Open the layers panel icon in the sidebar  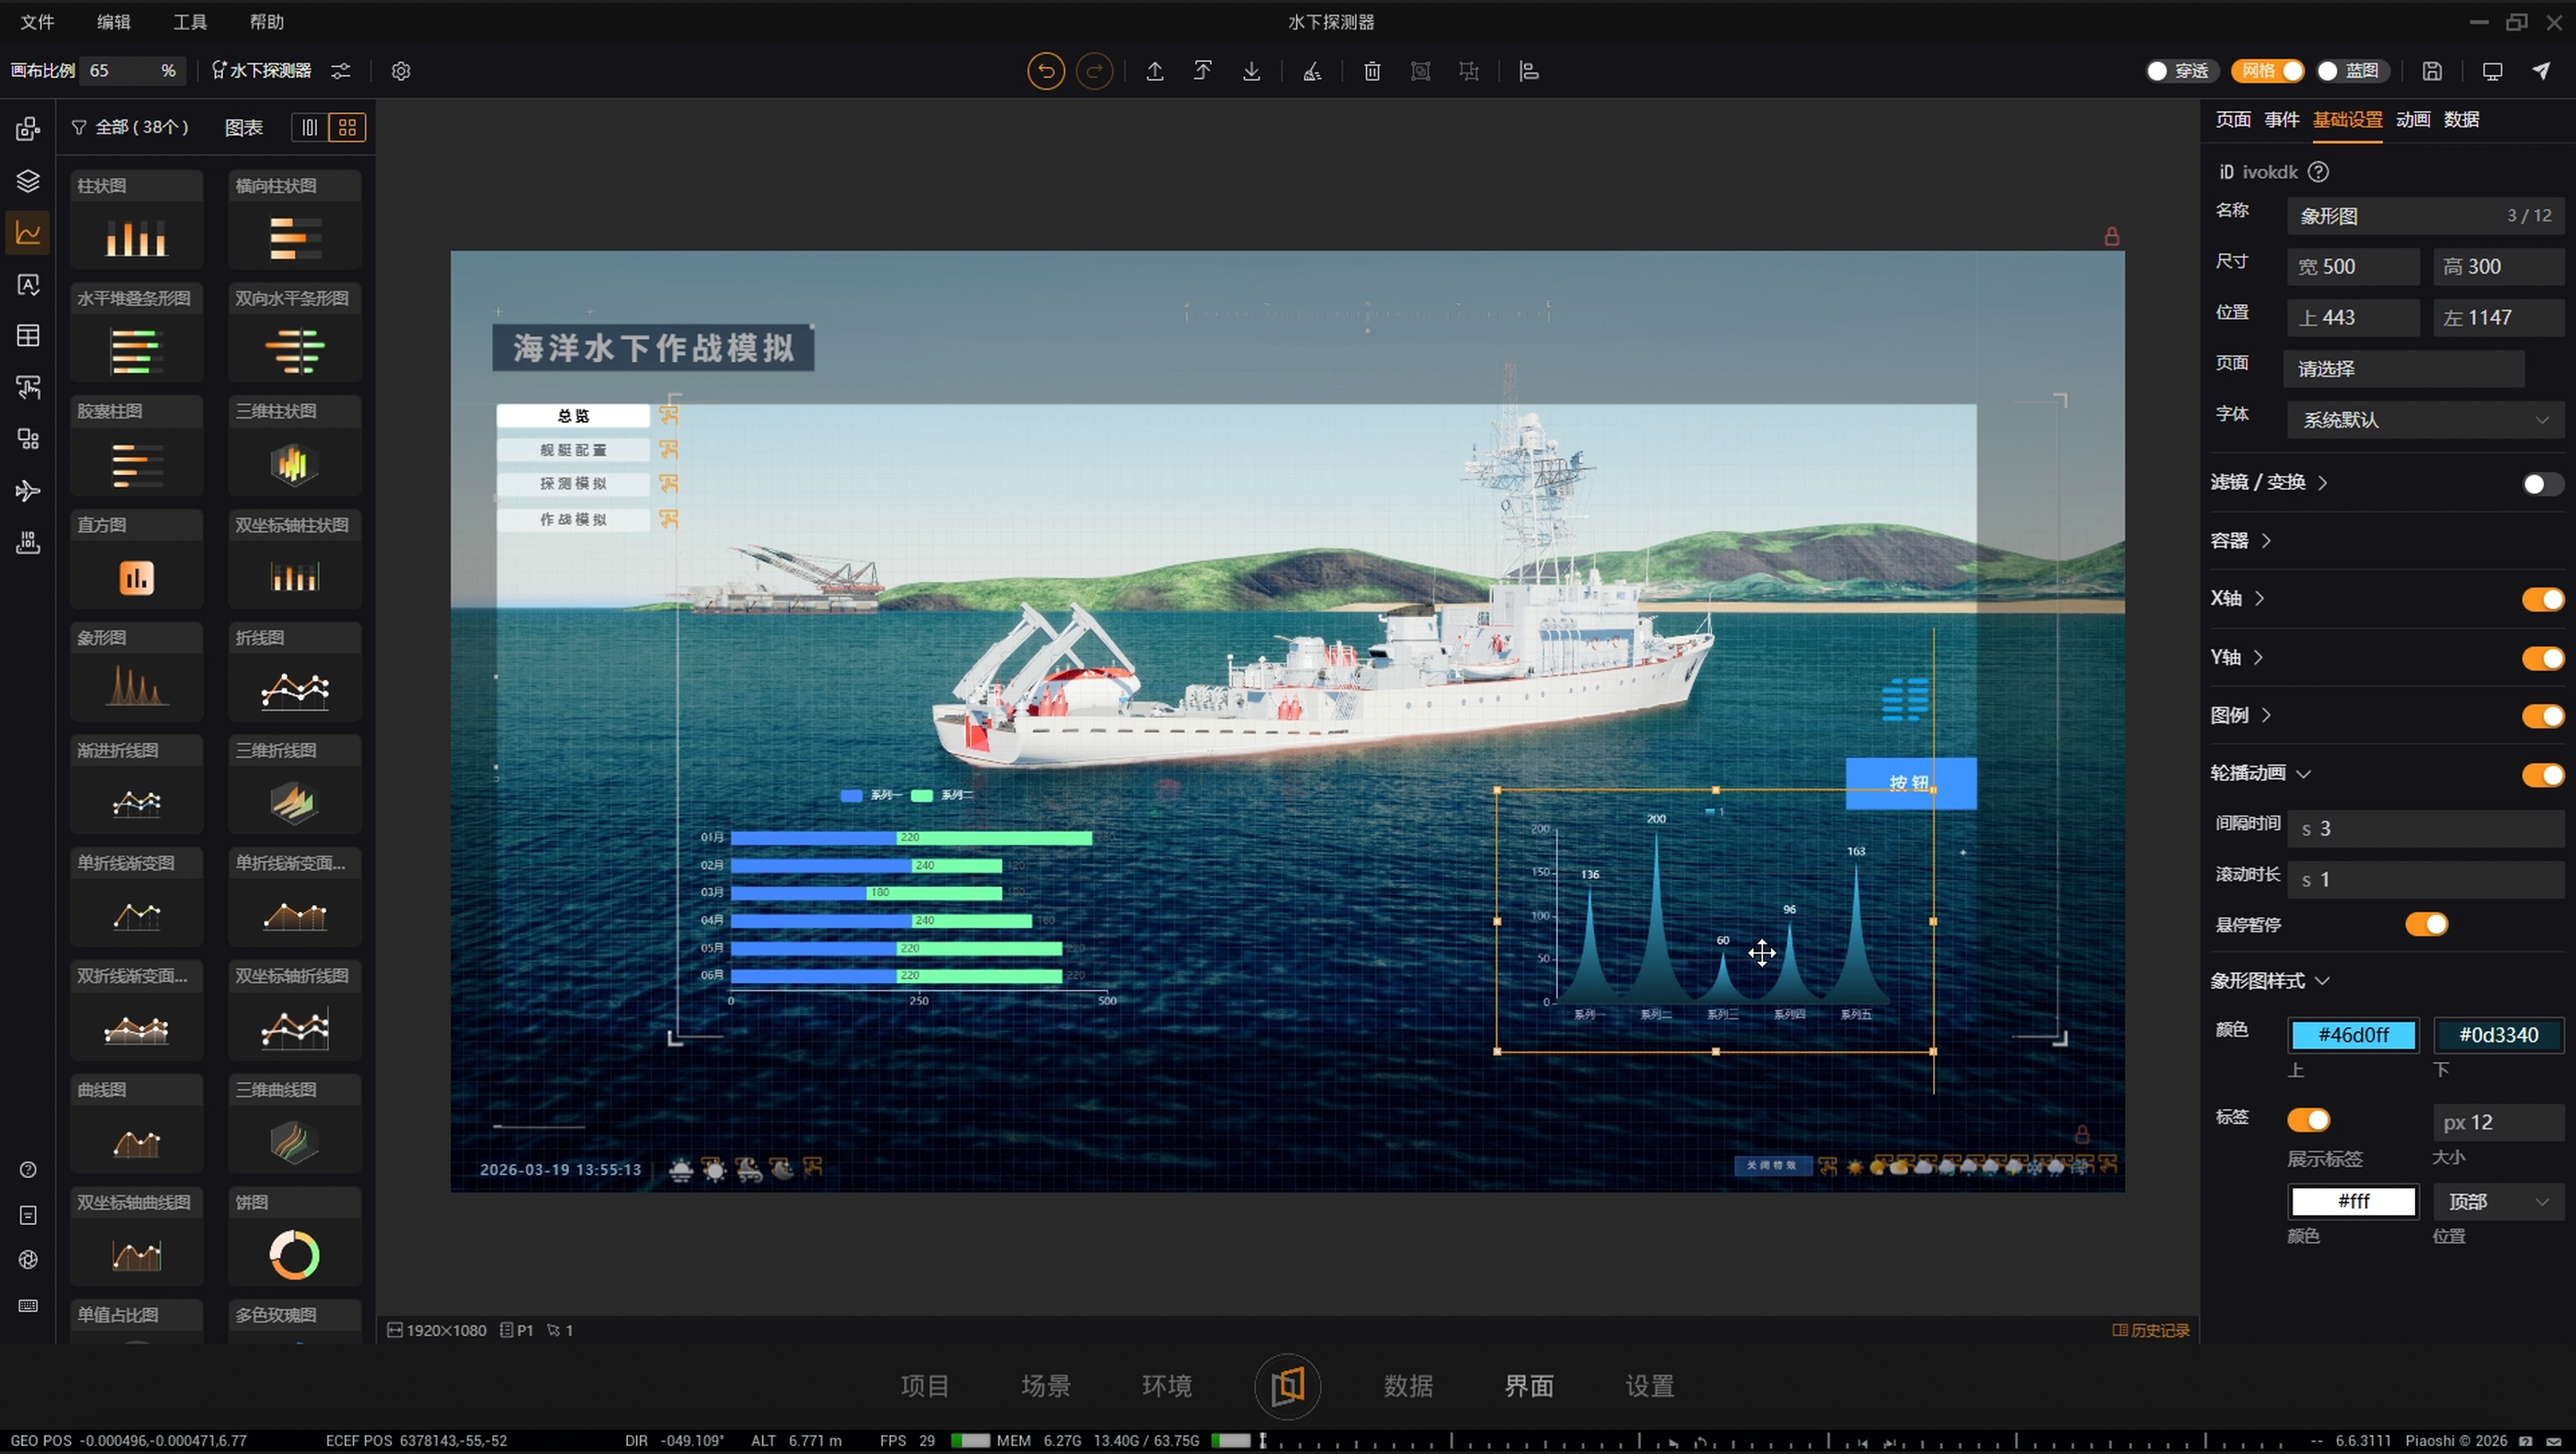pyautogui.click(x=27, y=181)
